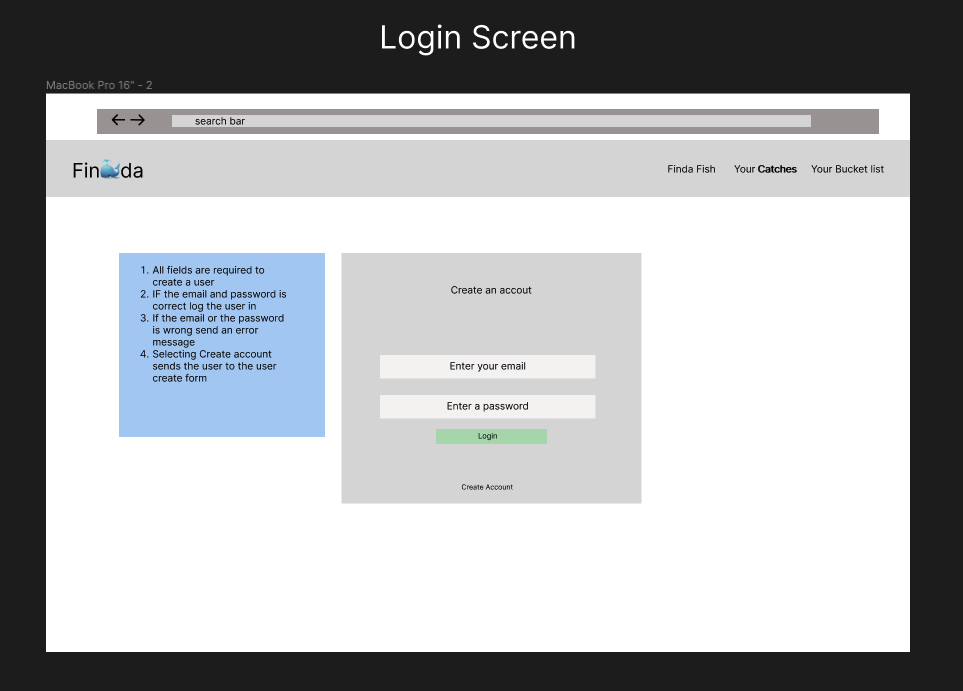
Task: Click note 'Selecting Create account sends the user'
Action: pyautogui.click(x=208, y=366)
